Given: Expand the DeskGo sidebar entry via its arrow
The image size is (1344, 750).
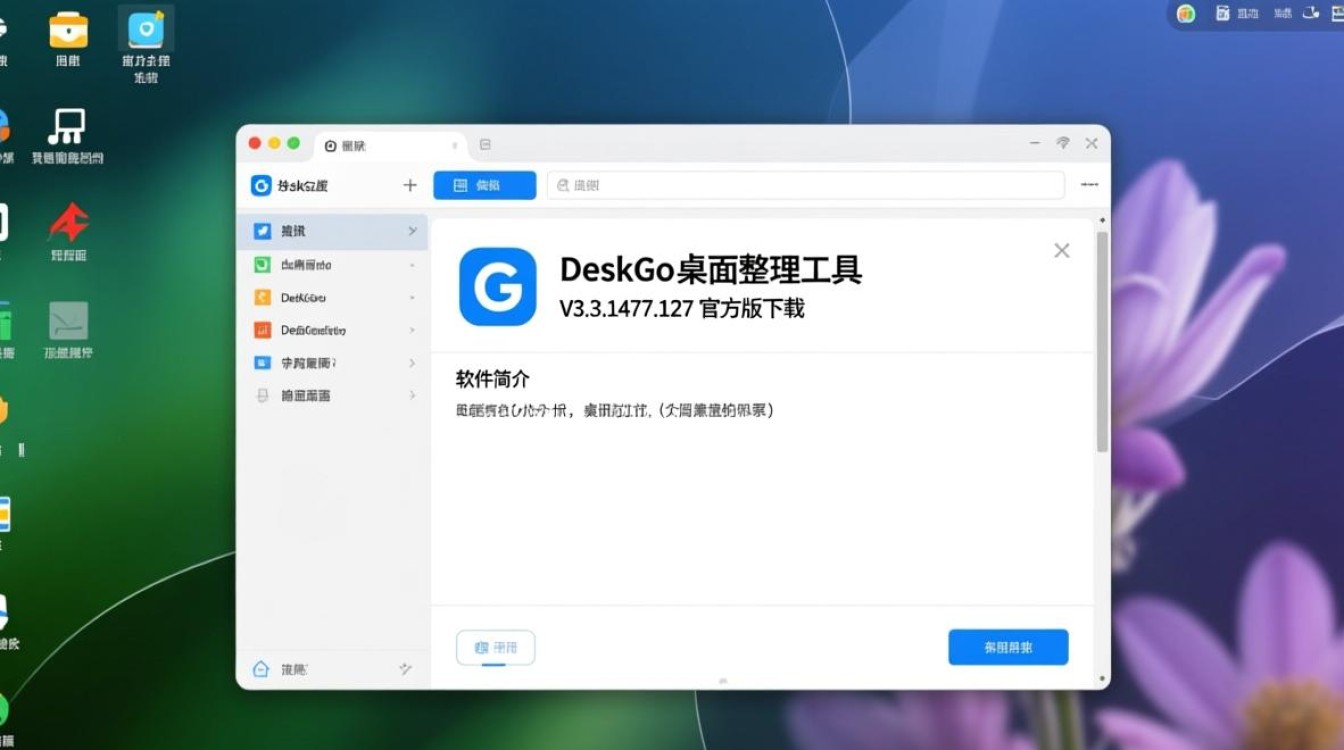Looking at the screenshot, I should (410, 297).
